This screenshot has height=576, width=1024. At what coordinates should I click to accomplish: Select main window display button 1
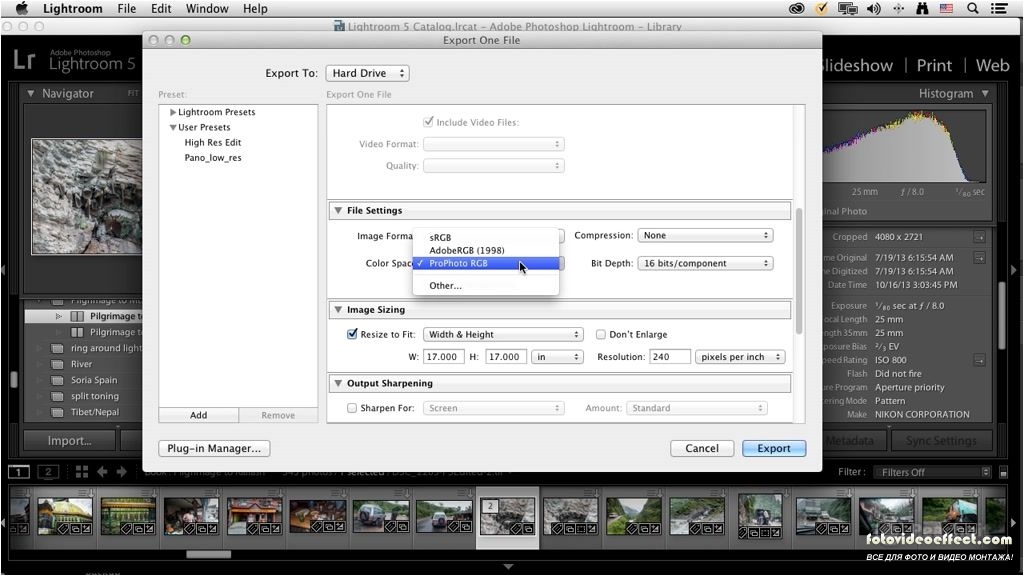(x=19, y=472)
